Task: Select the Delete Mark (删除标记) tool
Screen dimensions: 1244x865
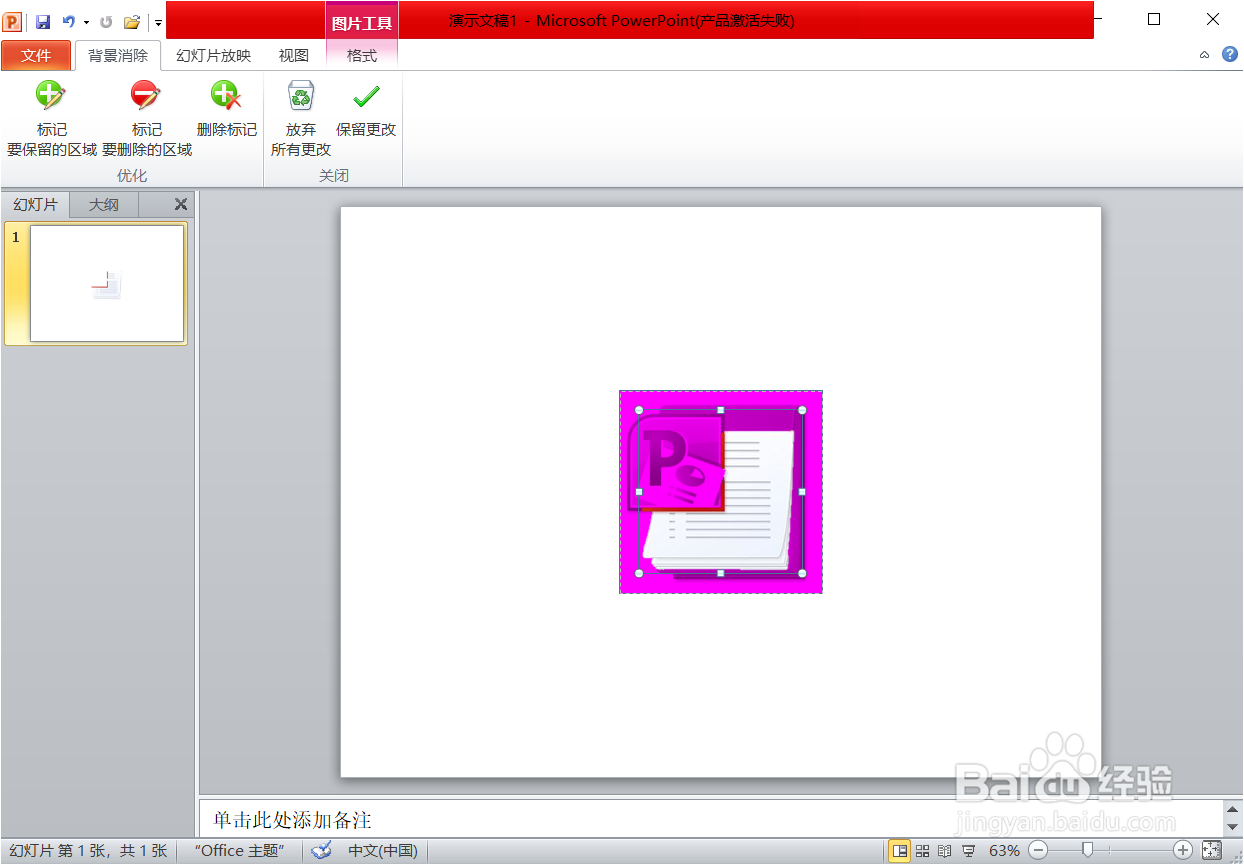Action: tap(227, 109)
